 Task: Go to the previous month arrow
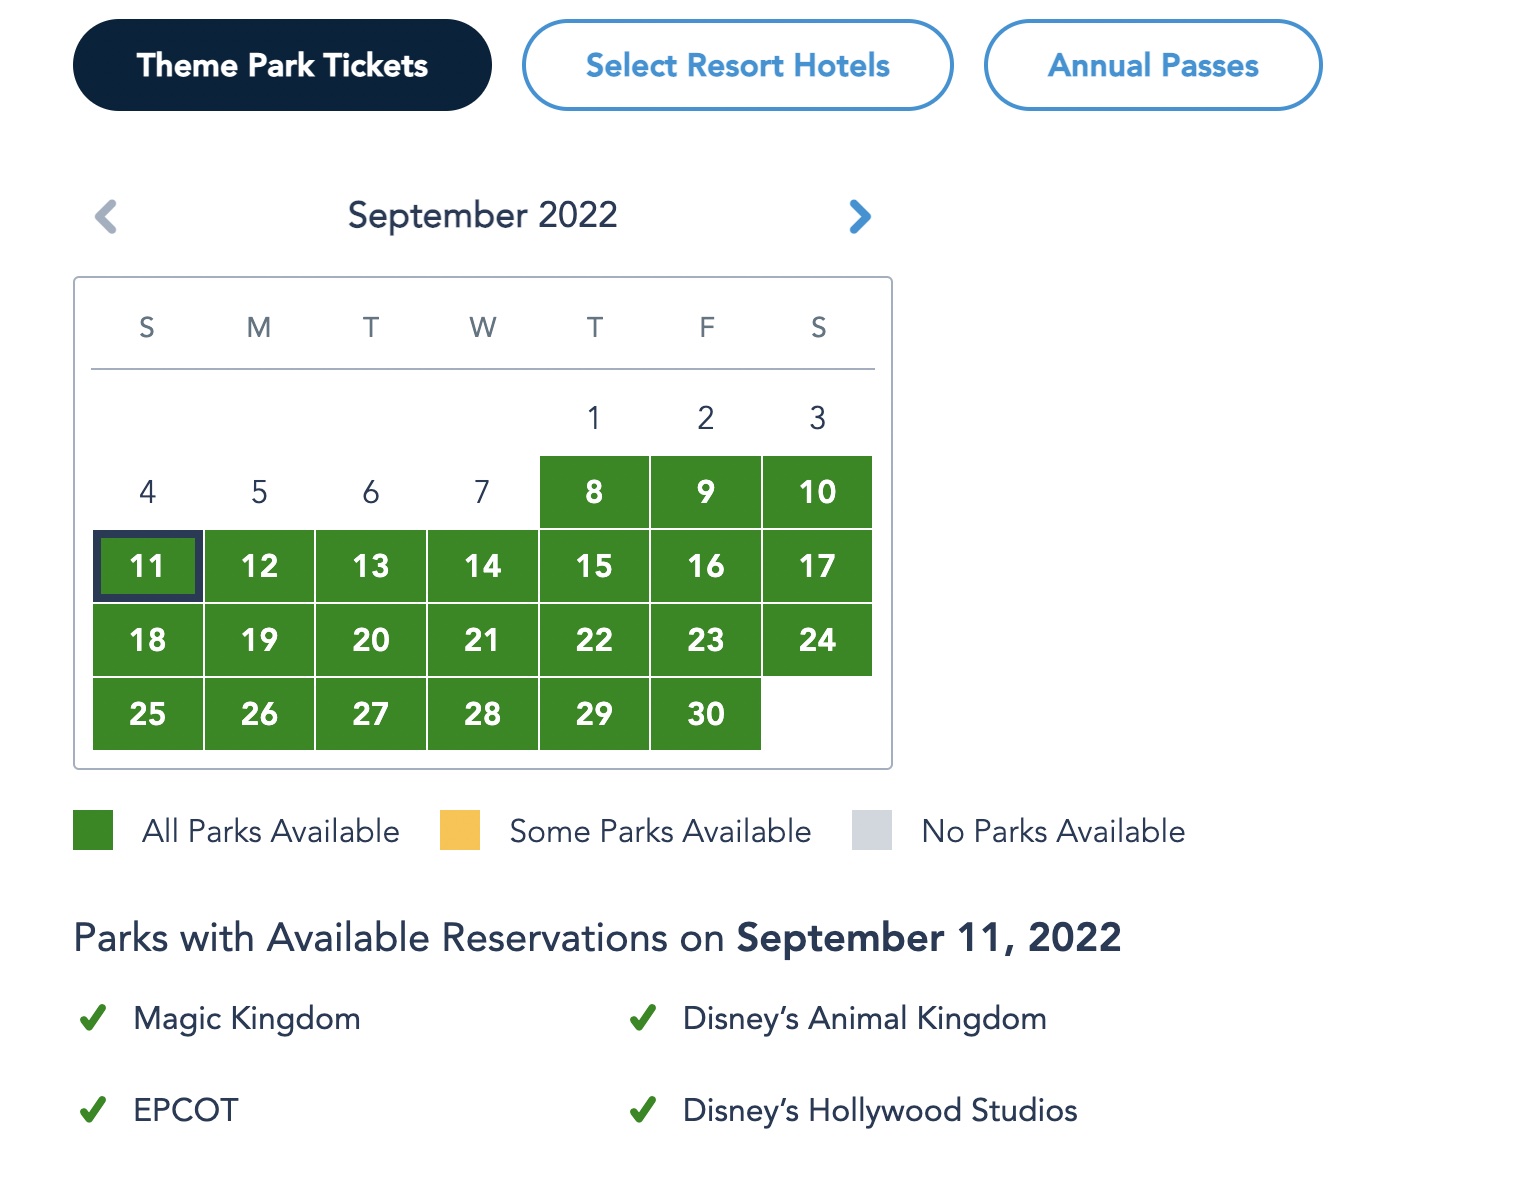[106, 216]
